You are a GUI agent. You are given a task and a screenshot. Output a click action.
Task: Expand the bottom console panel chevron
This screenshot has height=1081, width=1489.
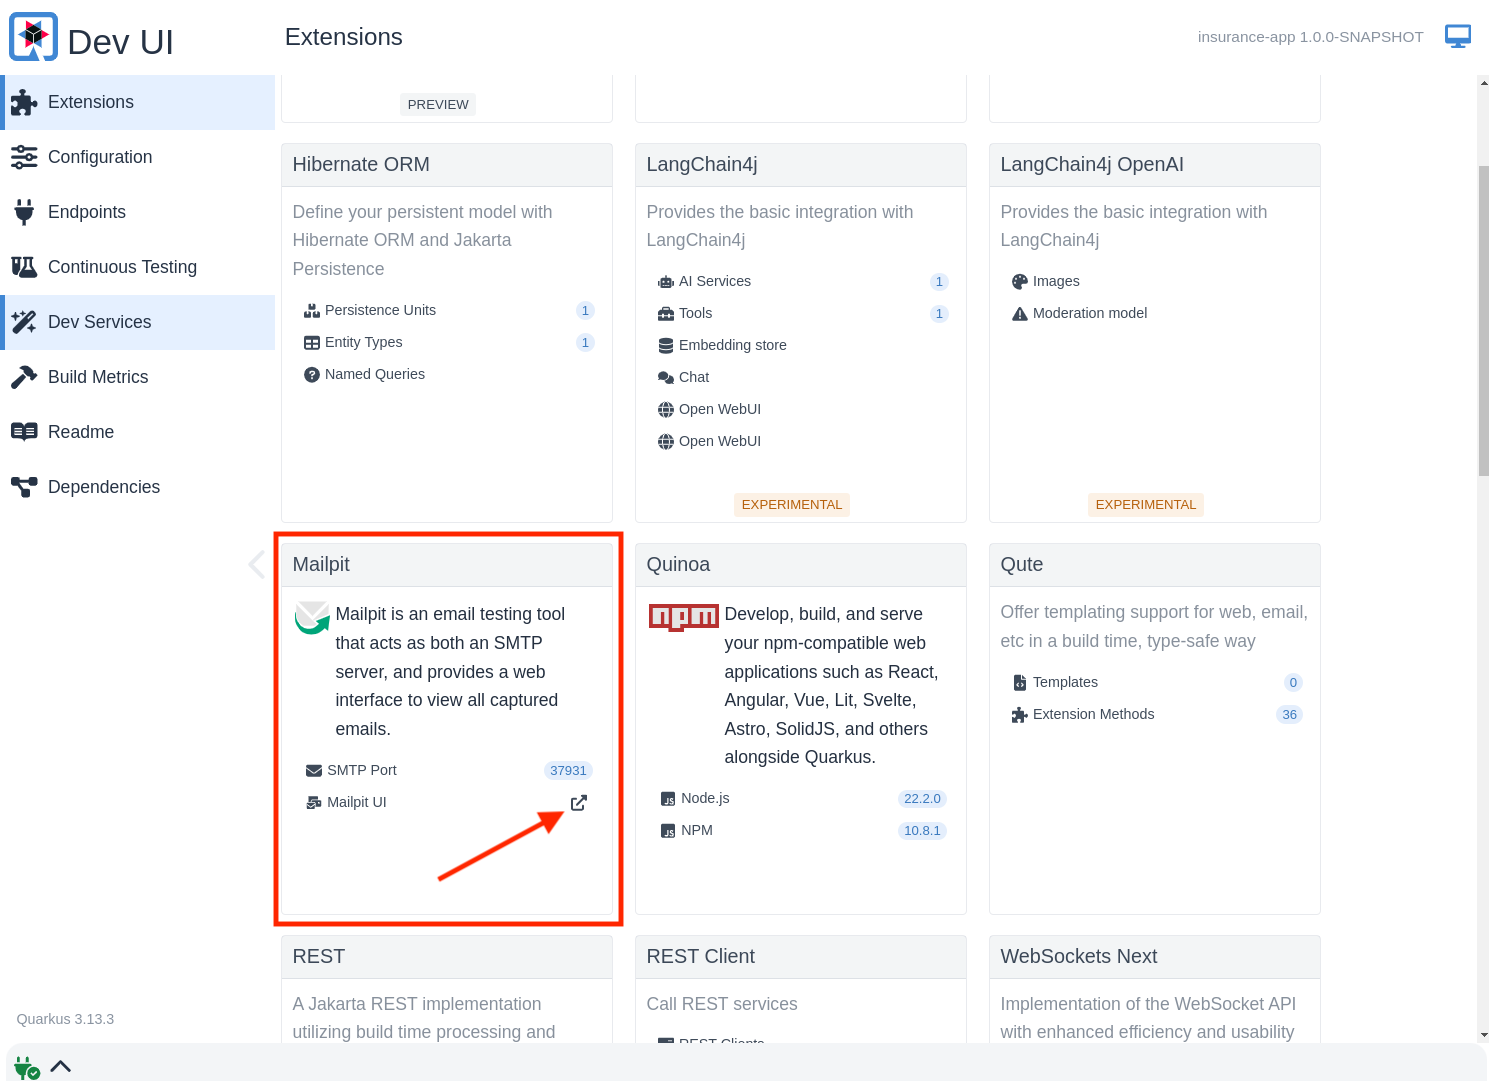click(61, 1066)
